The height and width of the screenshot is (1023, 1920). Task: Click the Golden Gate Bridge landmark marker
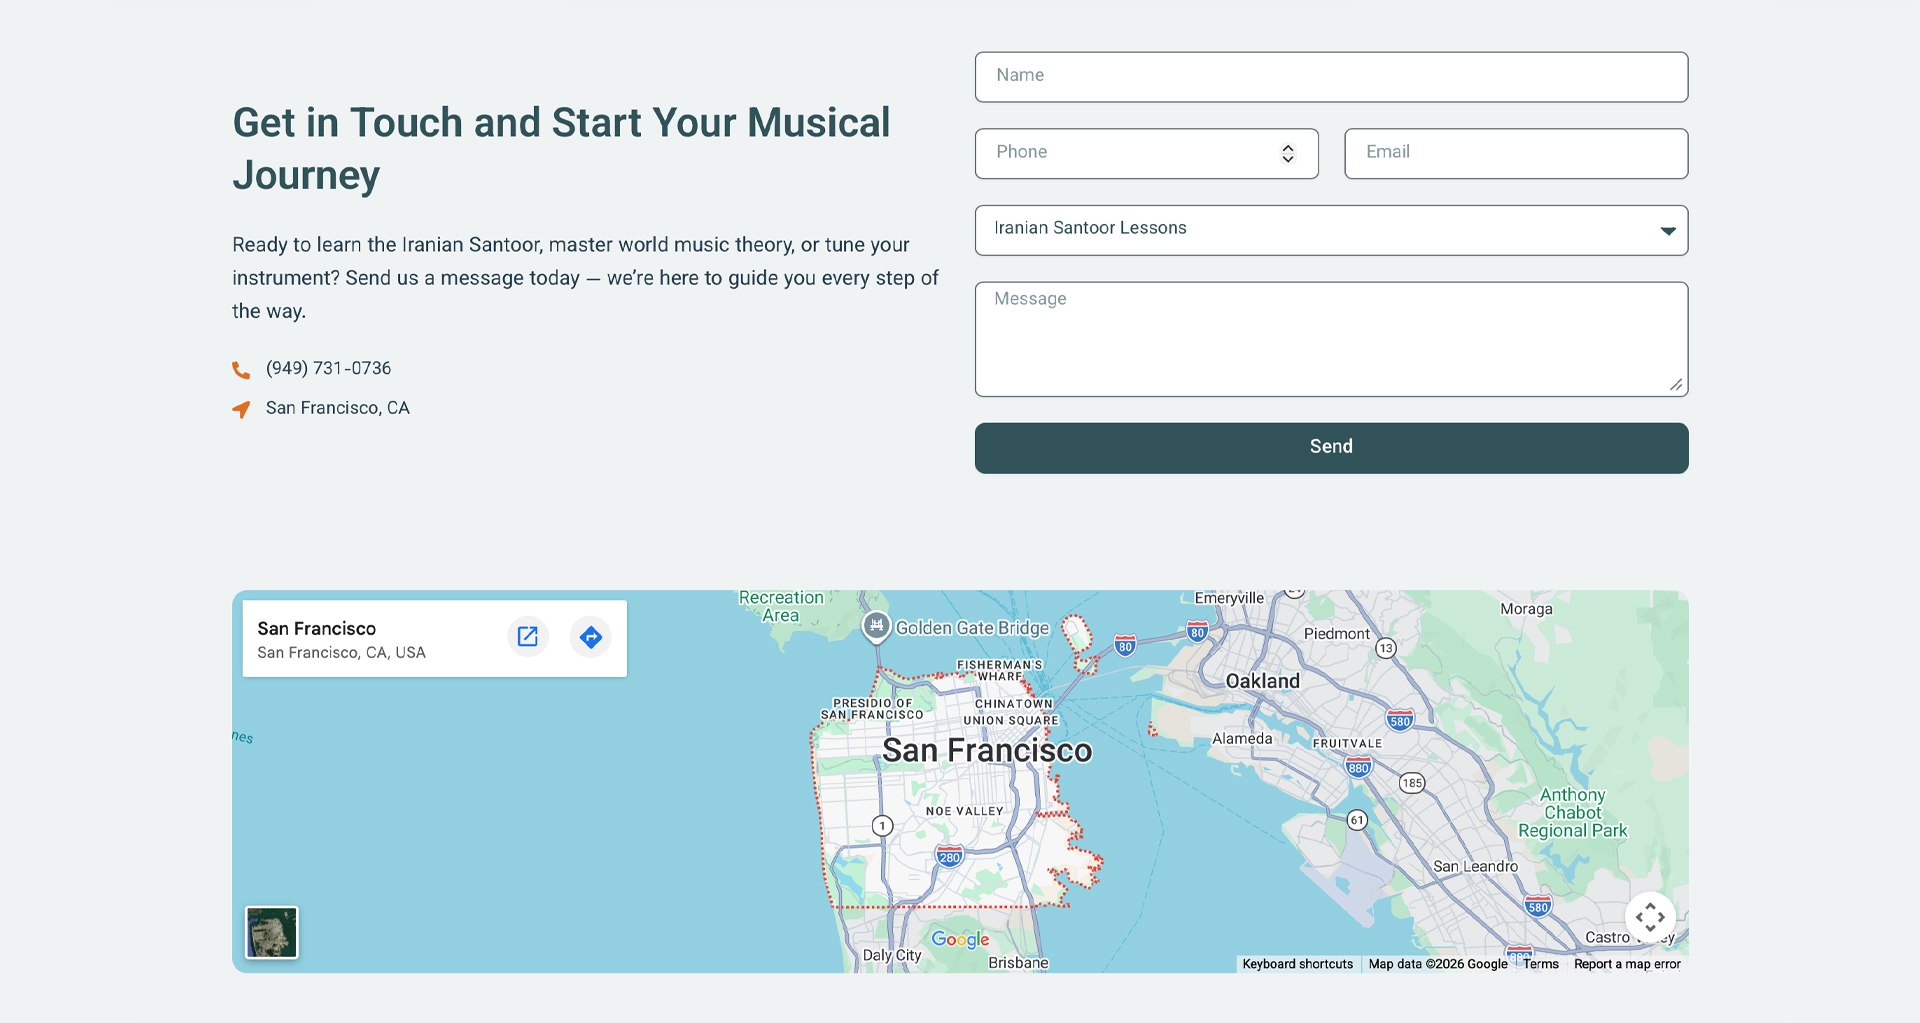point(876,626)
